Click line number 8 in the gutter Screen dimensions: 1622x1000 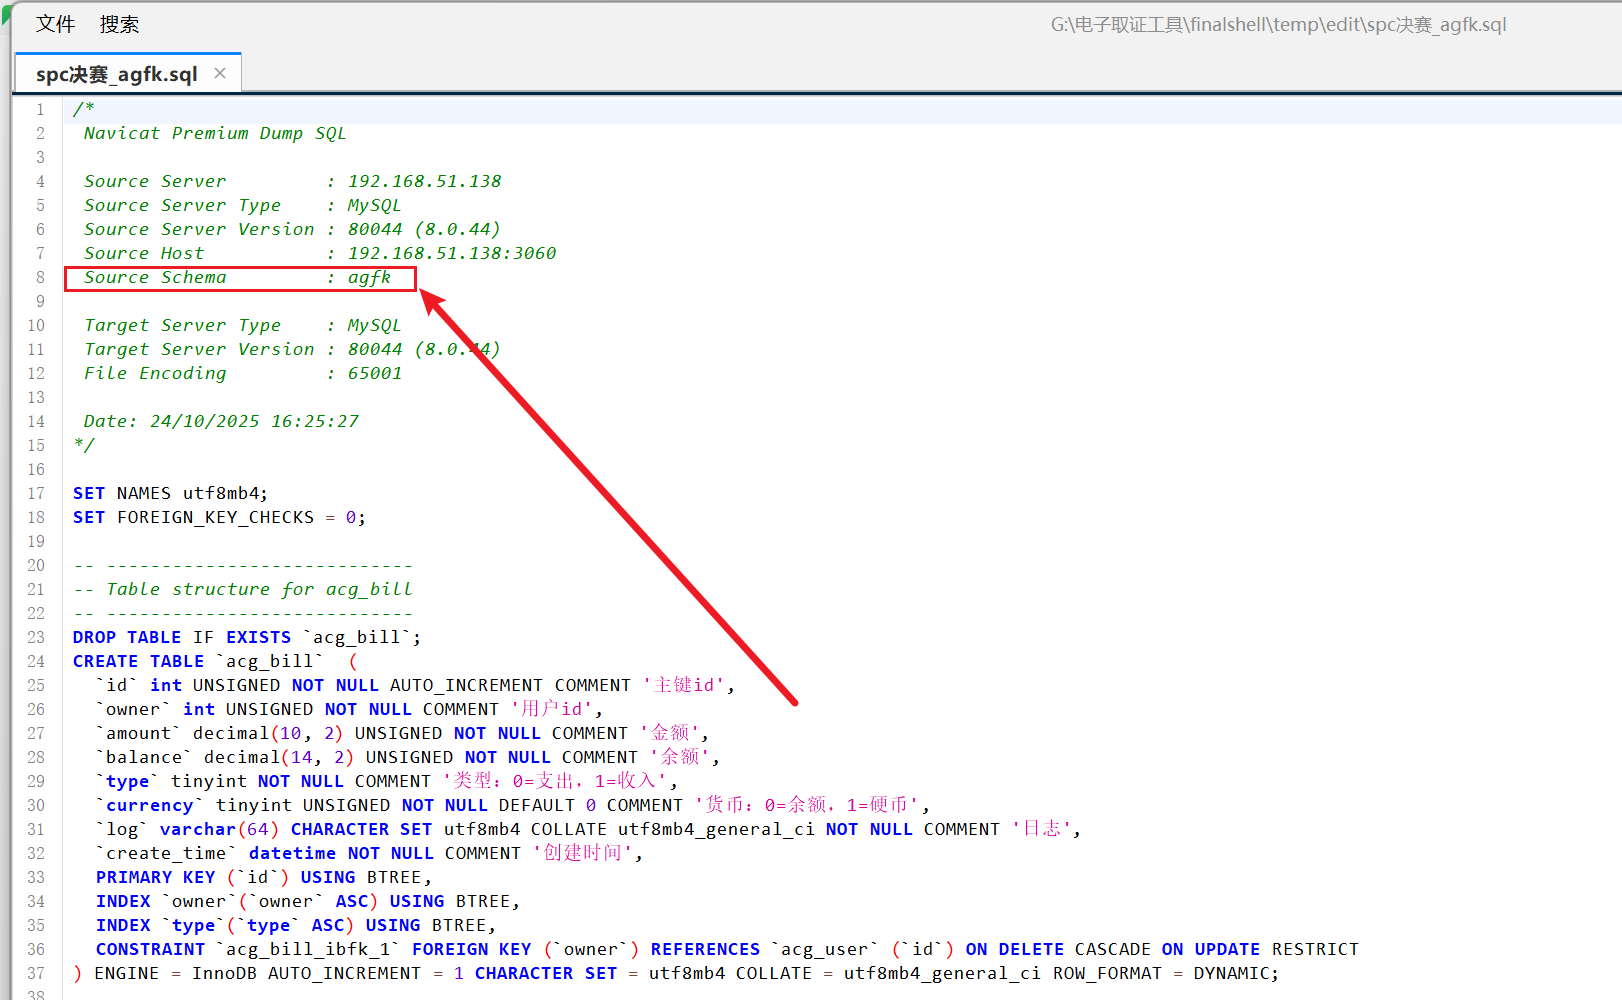[40, 277]
